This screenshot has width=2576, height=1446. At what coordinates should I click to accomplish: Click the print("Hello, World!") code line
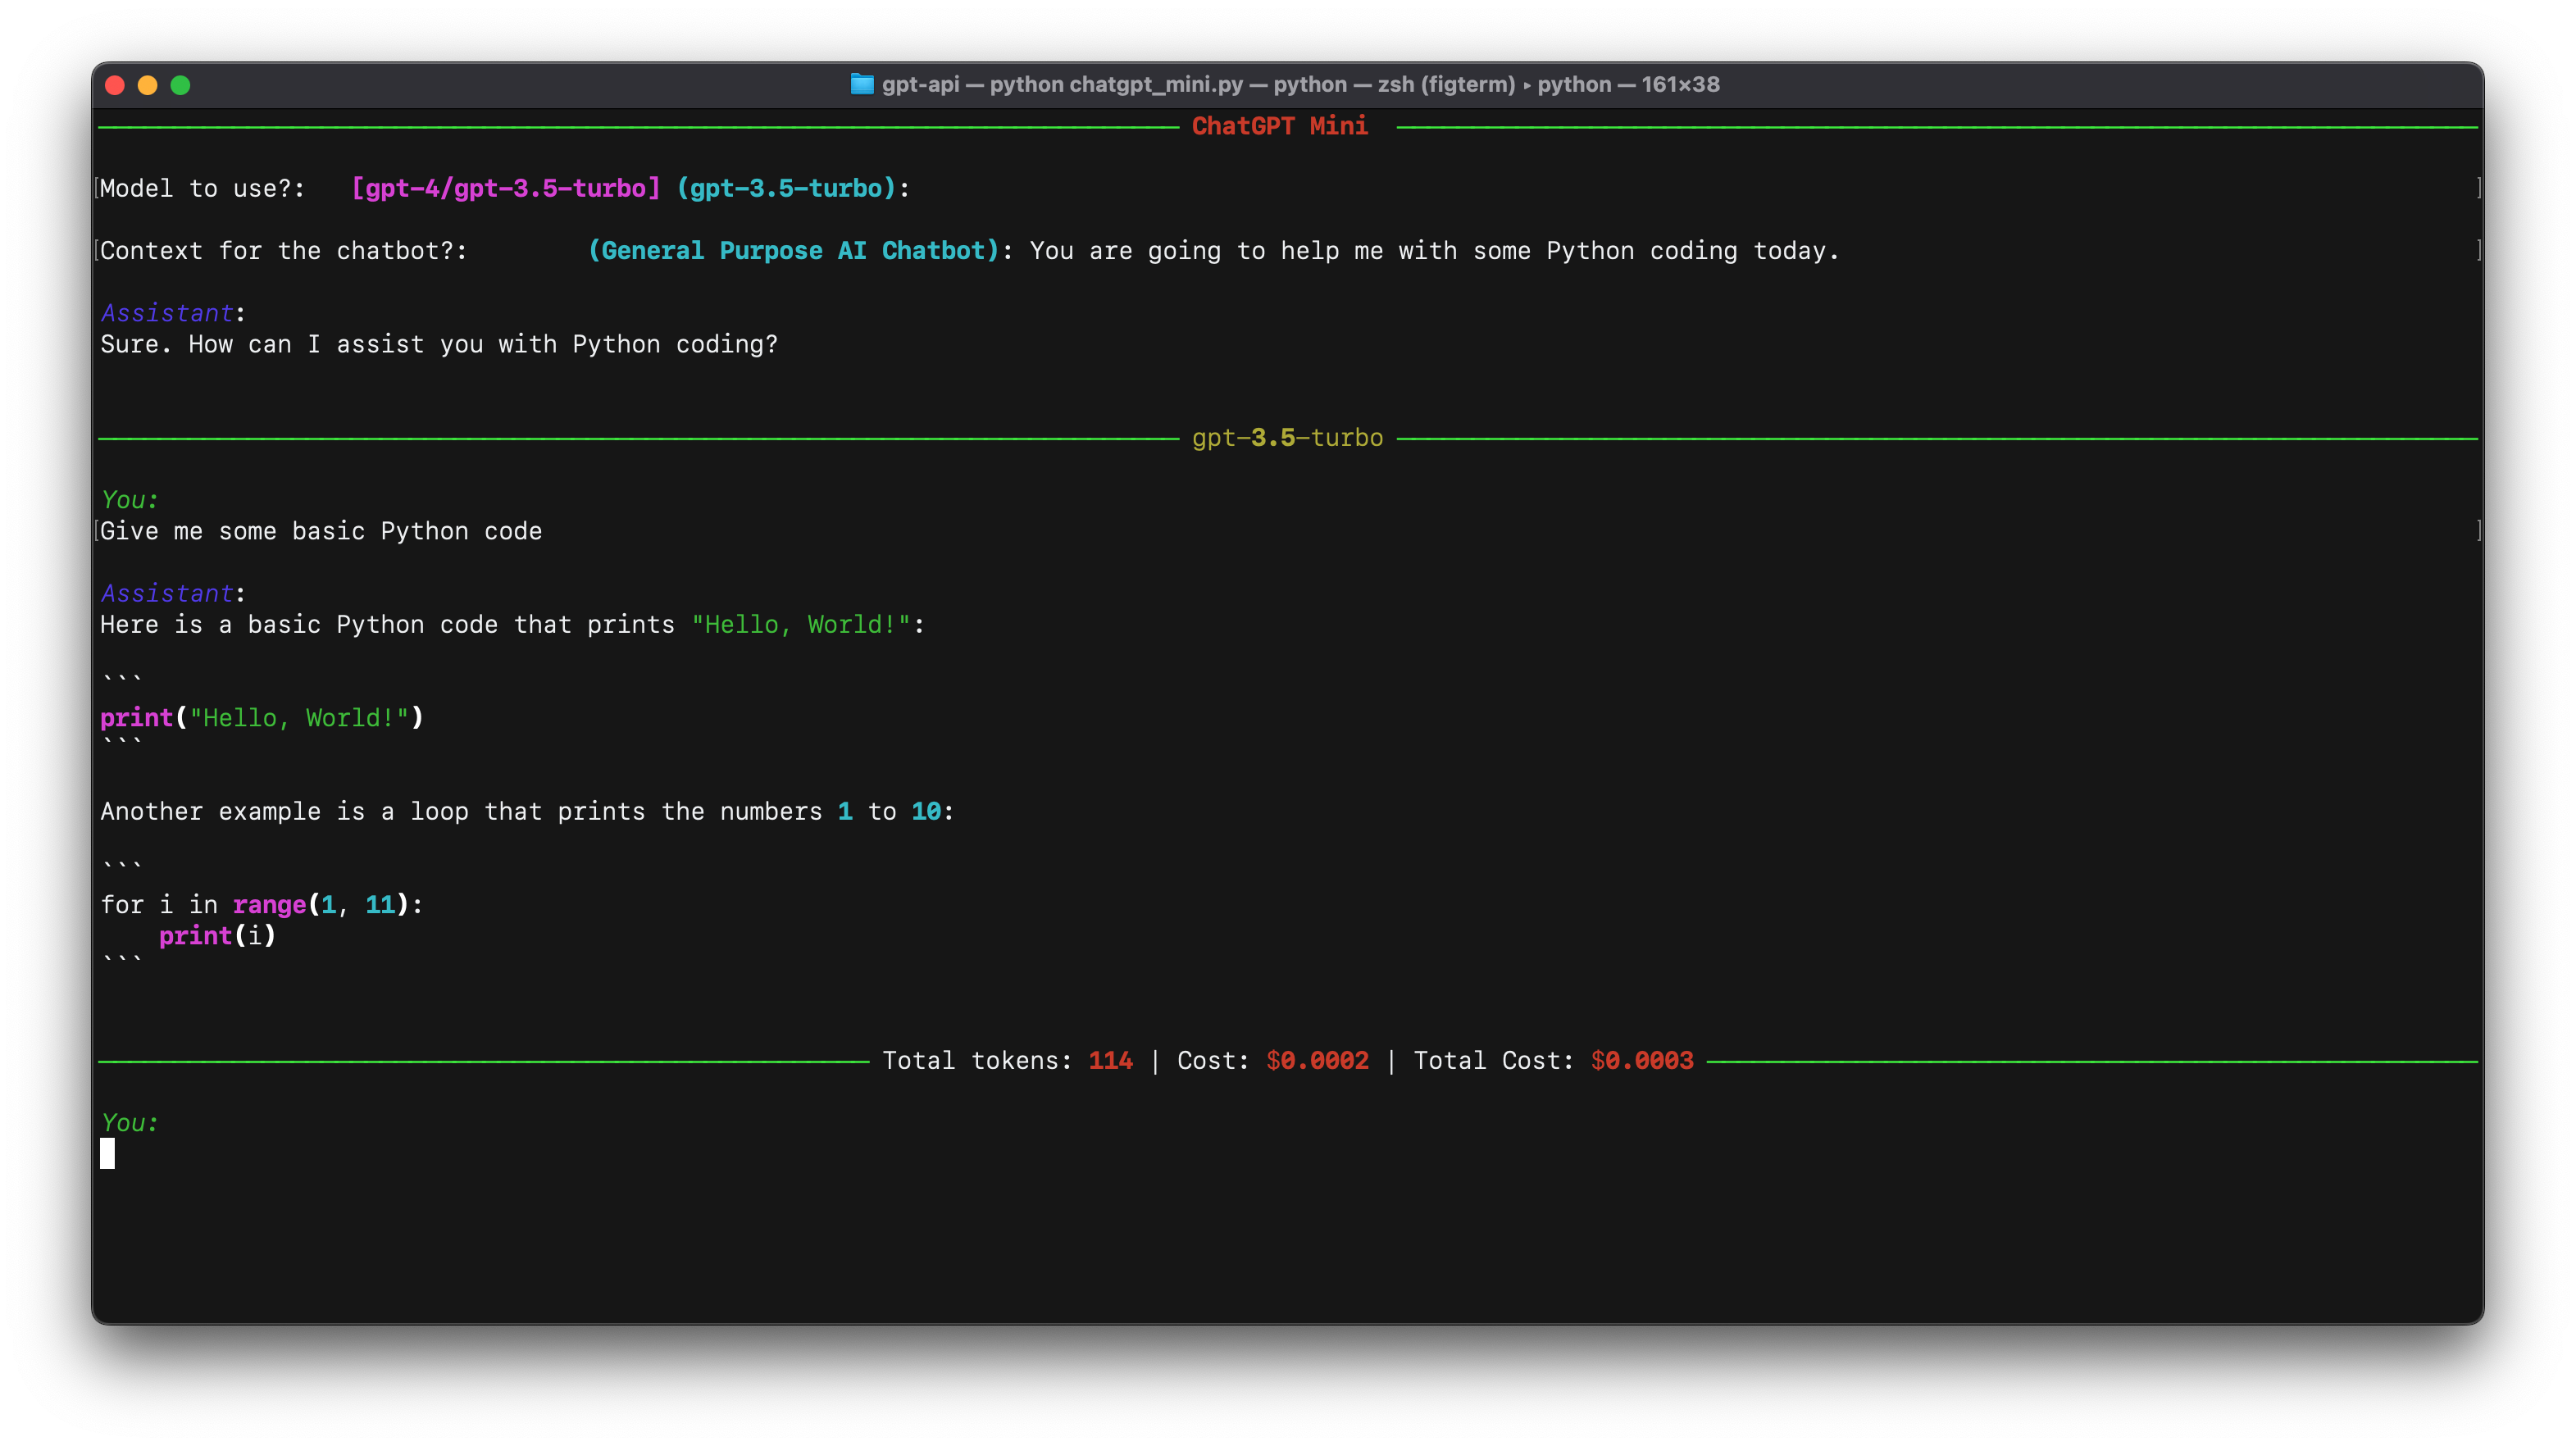262,718
